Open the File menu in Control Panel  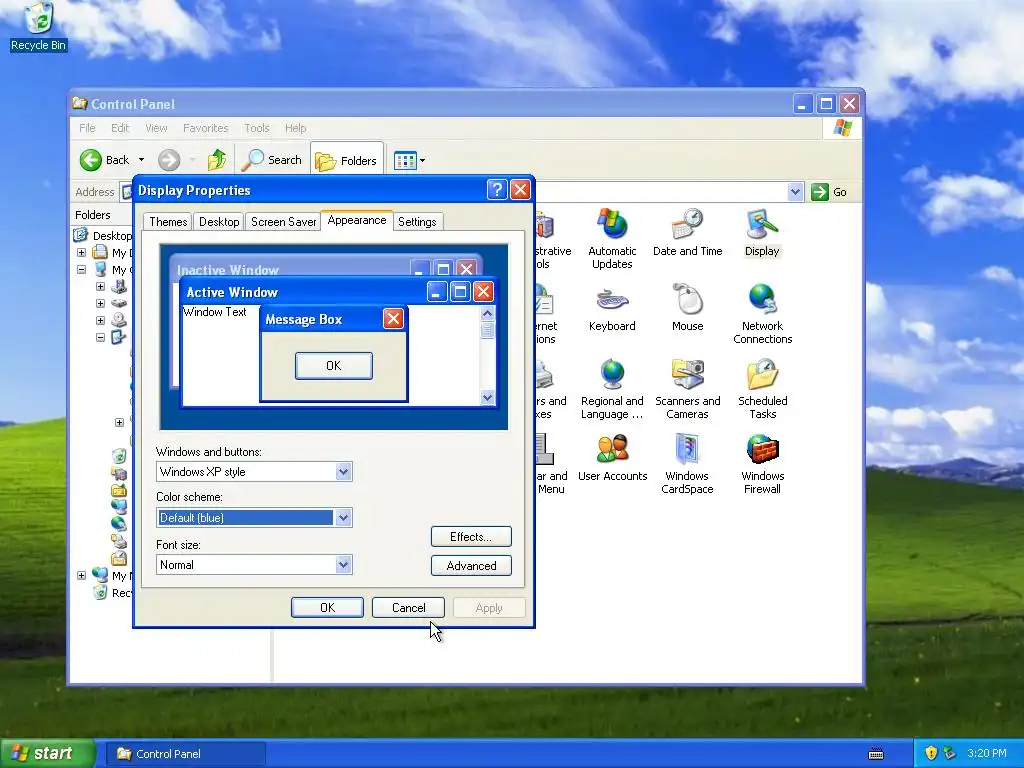coord(87,128)
